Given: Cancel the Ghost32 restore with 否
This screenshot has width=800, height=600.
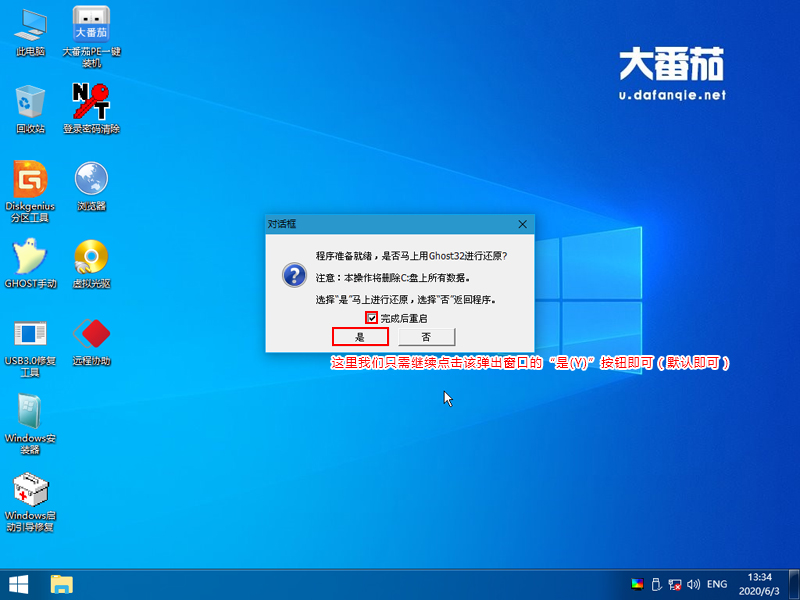Looking at the screenshot, I should [x=426, y=337].
